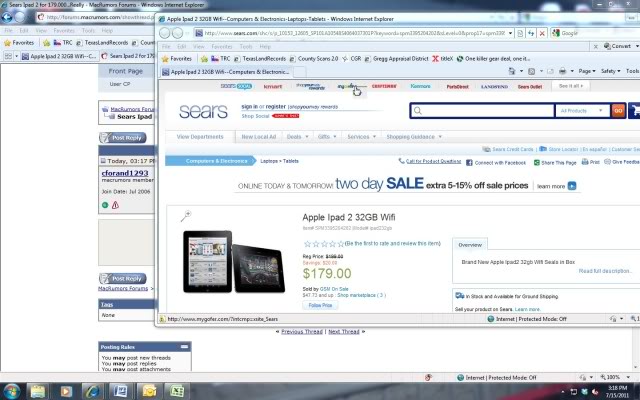Click the Back arrow in the MacRumors window
640x400 pixels.
click(7, 18)
